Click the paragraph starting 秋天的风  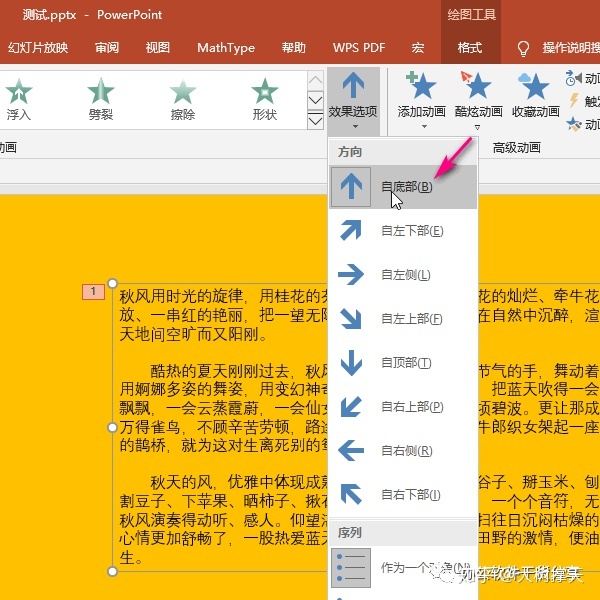tap(223, 520)
